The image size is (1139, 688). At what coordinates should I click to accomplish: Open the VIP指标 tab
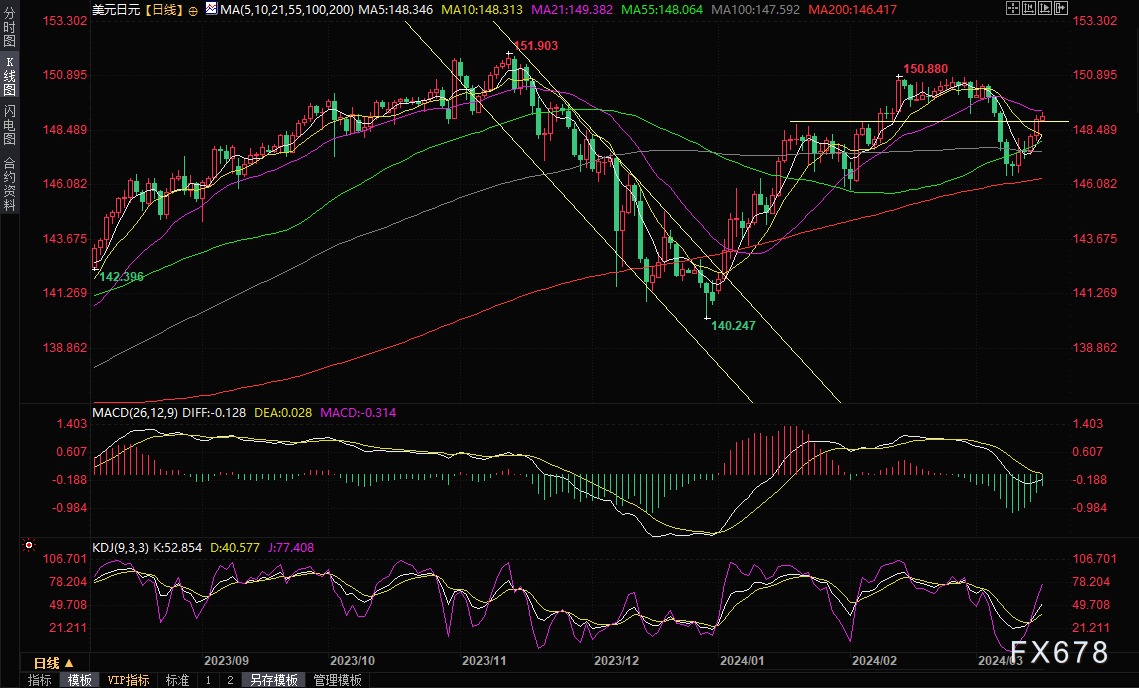click(x=128, y=680)
